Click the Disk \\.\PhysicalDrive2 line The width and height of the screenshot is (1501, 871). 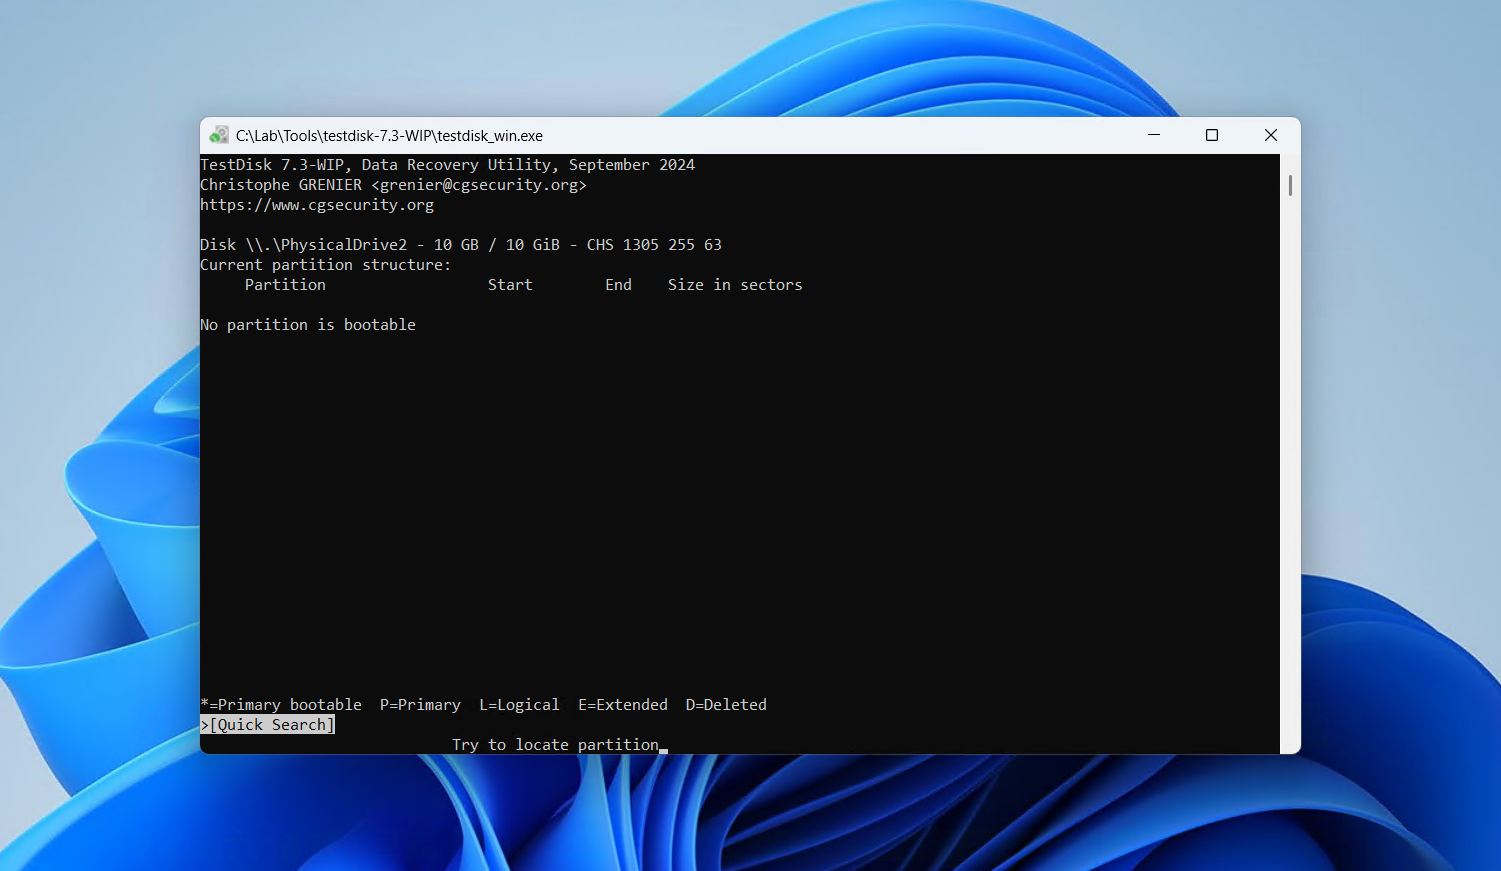pyautogui.click(x=461, y=245)
